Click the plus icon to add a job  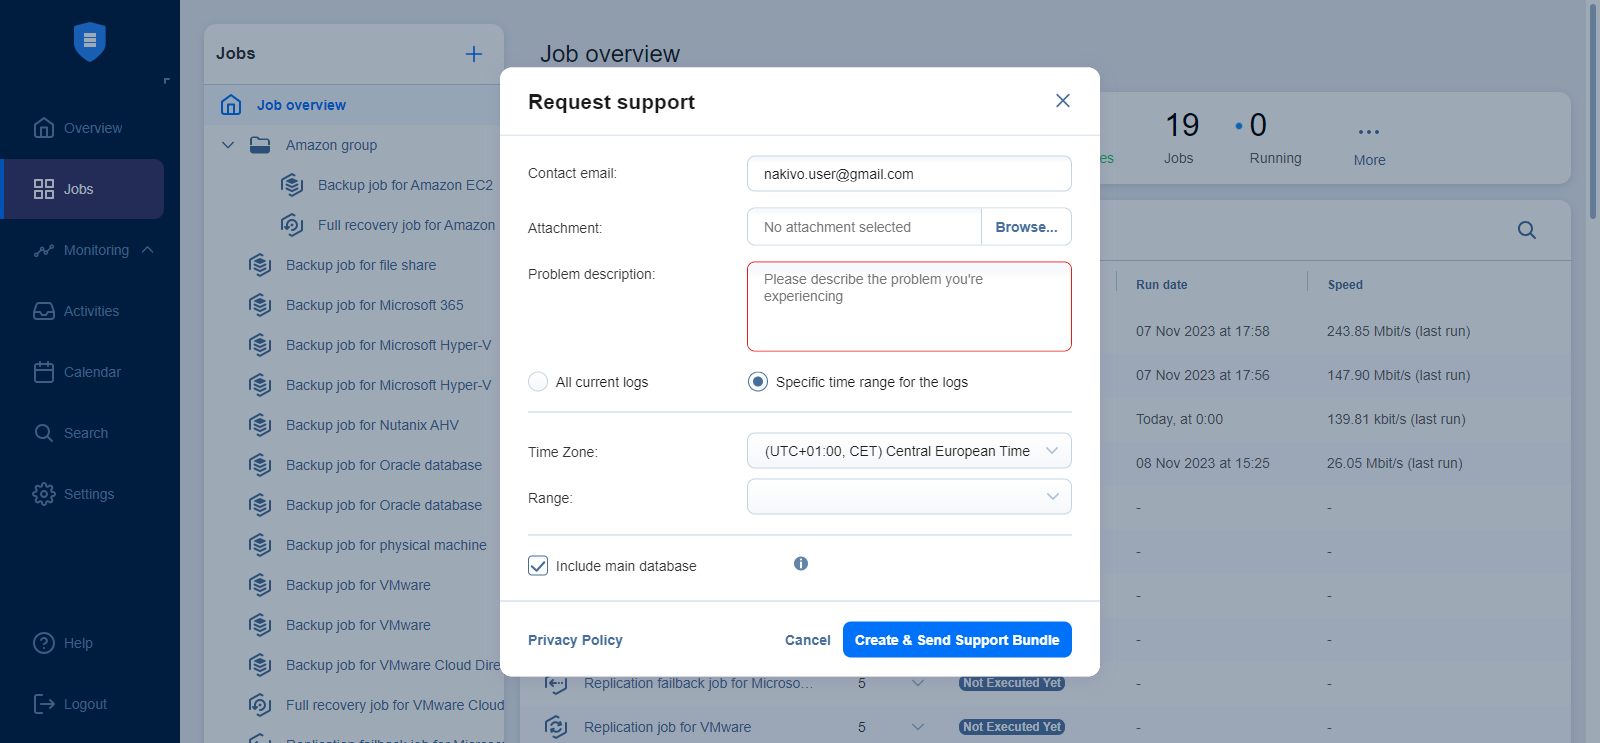click(x=474, y=54)
